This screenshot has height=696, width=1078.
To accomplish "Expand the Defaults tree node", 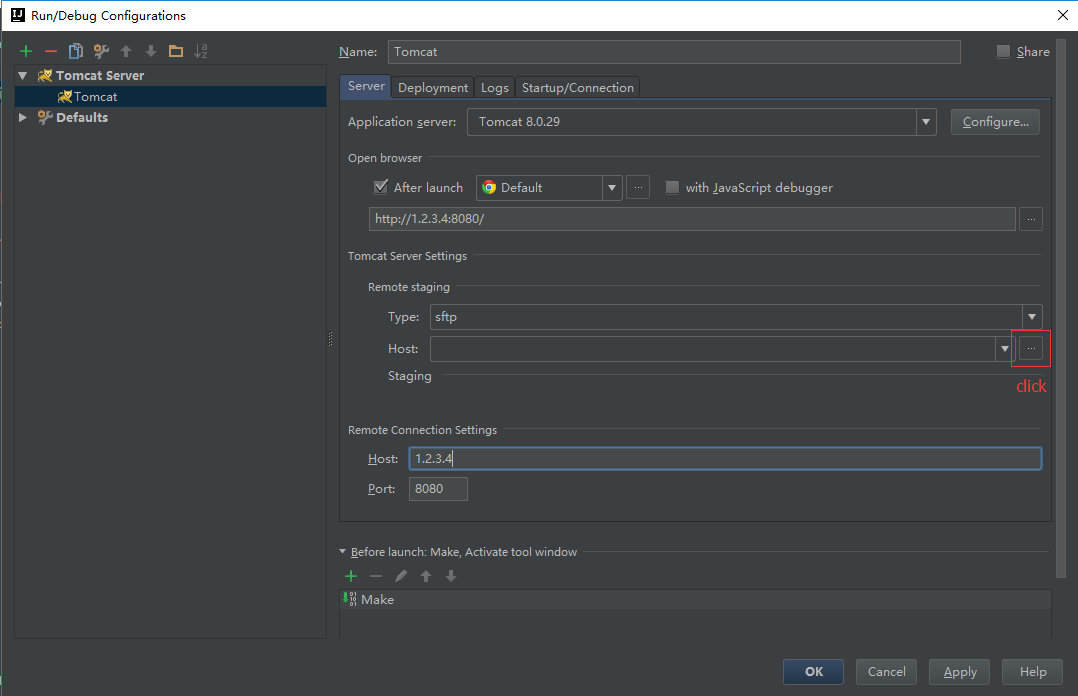I will [x=23, y=117].
